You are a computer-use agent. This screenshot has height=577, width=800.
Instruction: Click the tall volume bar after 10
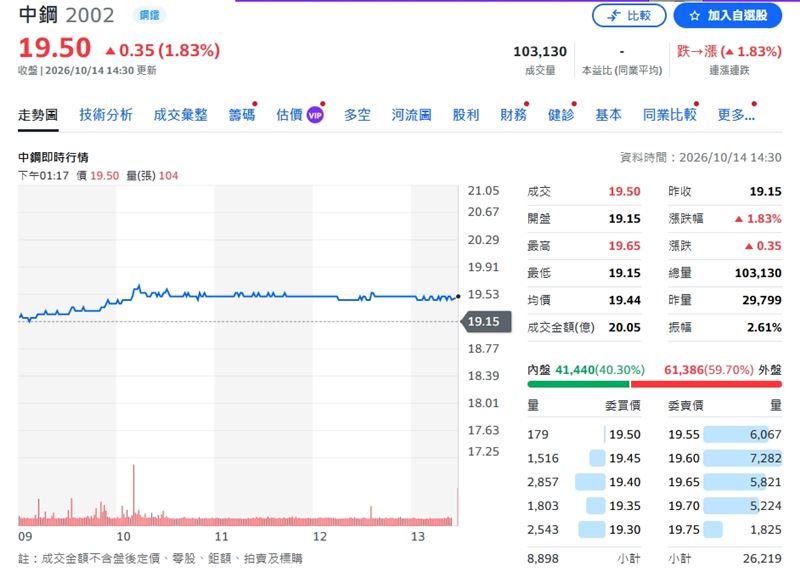click(134, 494)
